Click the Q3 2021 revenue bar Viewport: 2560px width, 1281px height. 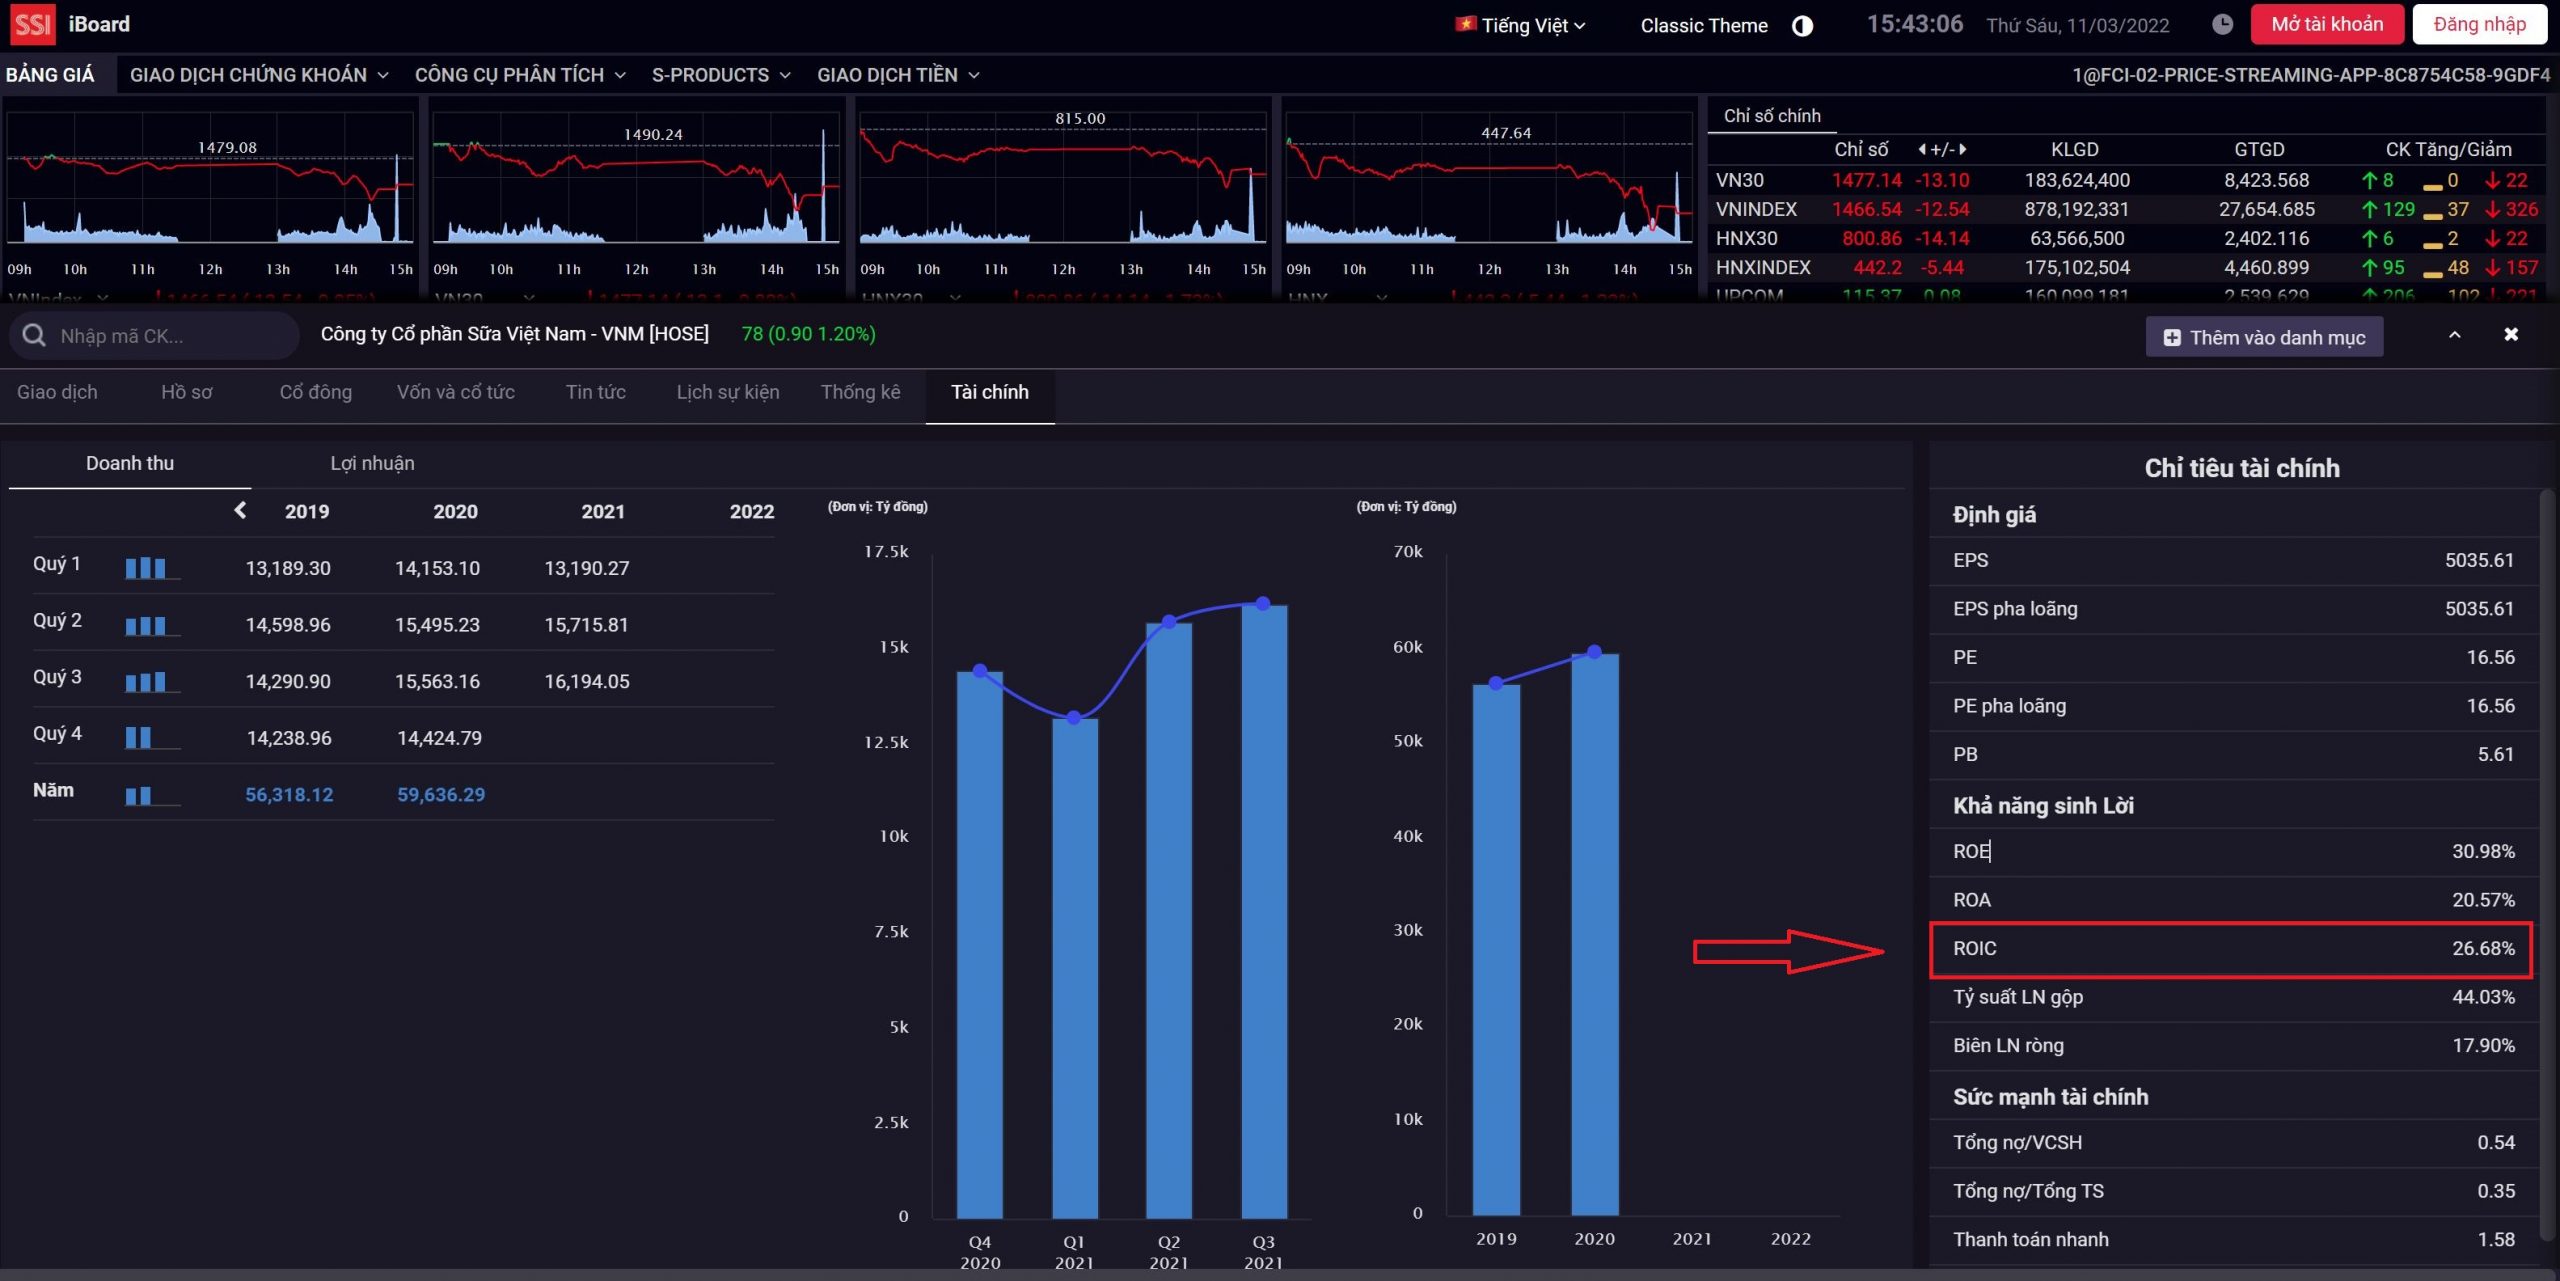point(1264,911)
